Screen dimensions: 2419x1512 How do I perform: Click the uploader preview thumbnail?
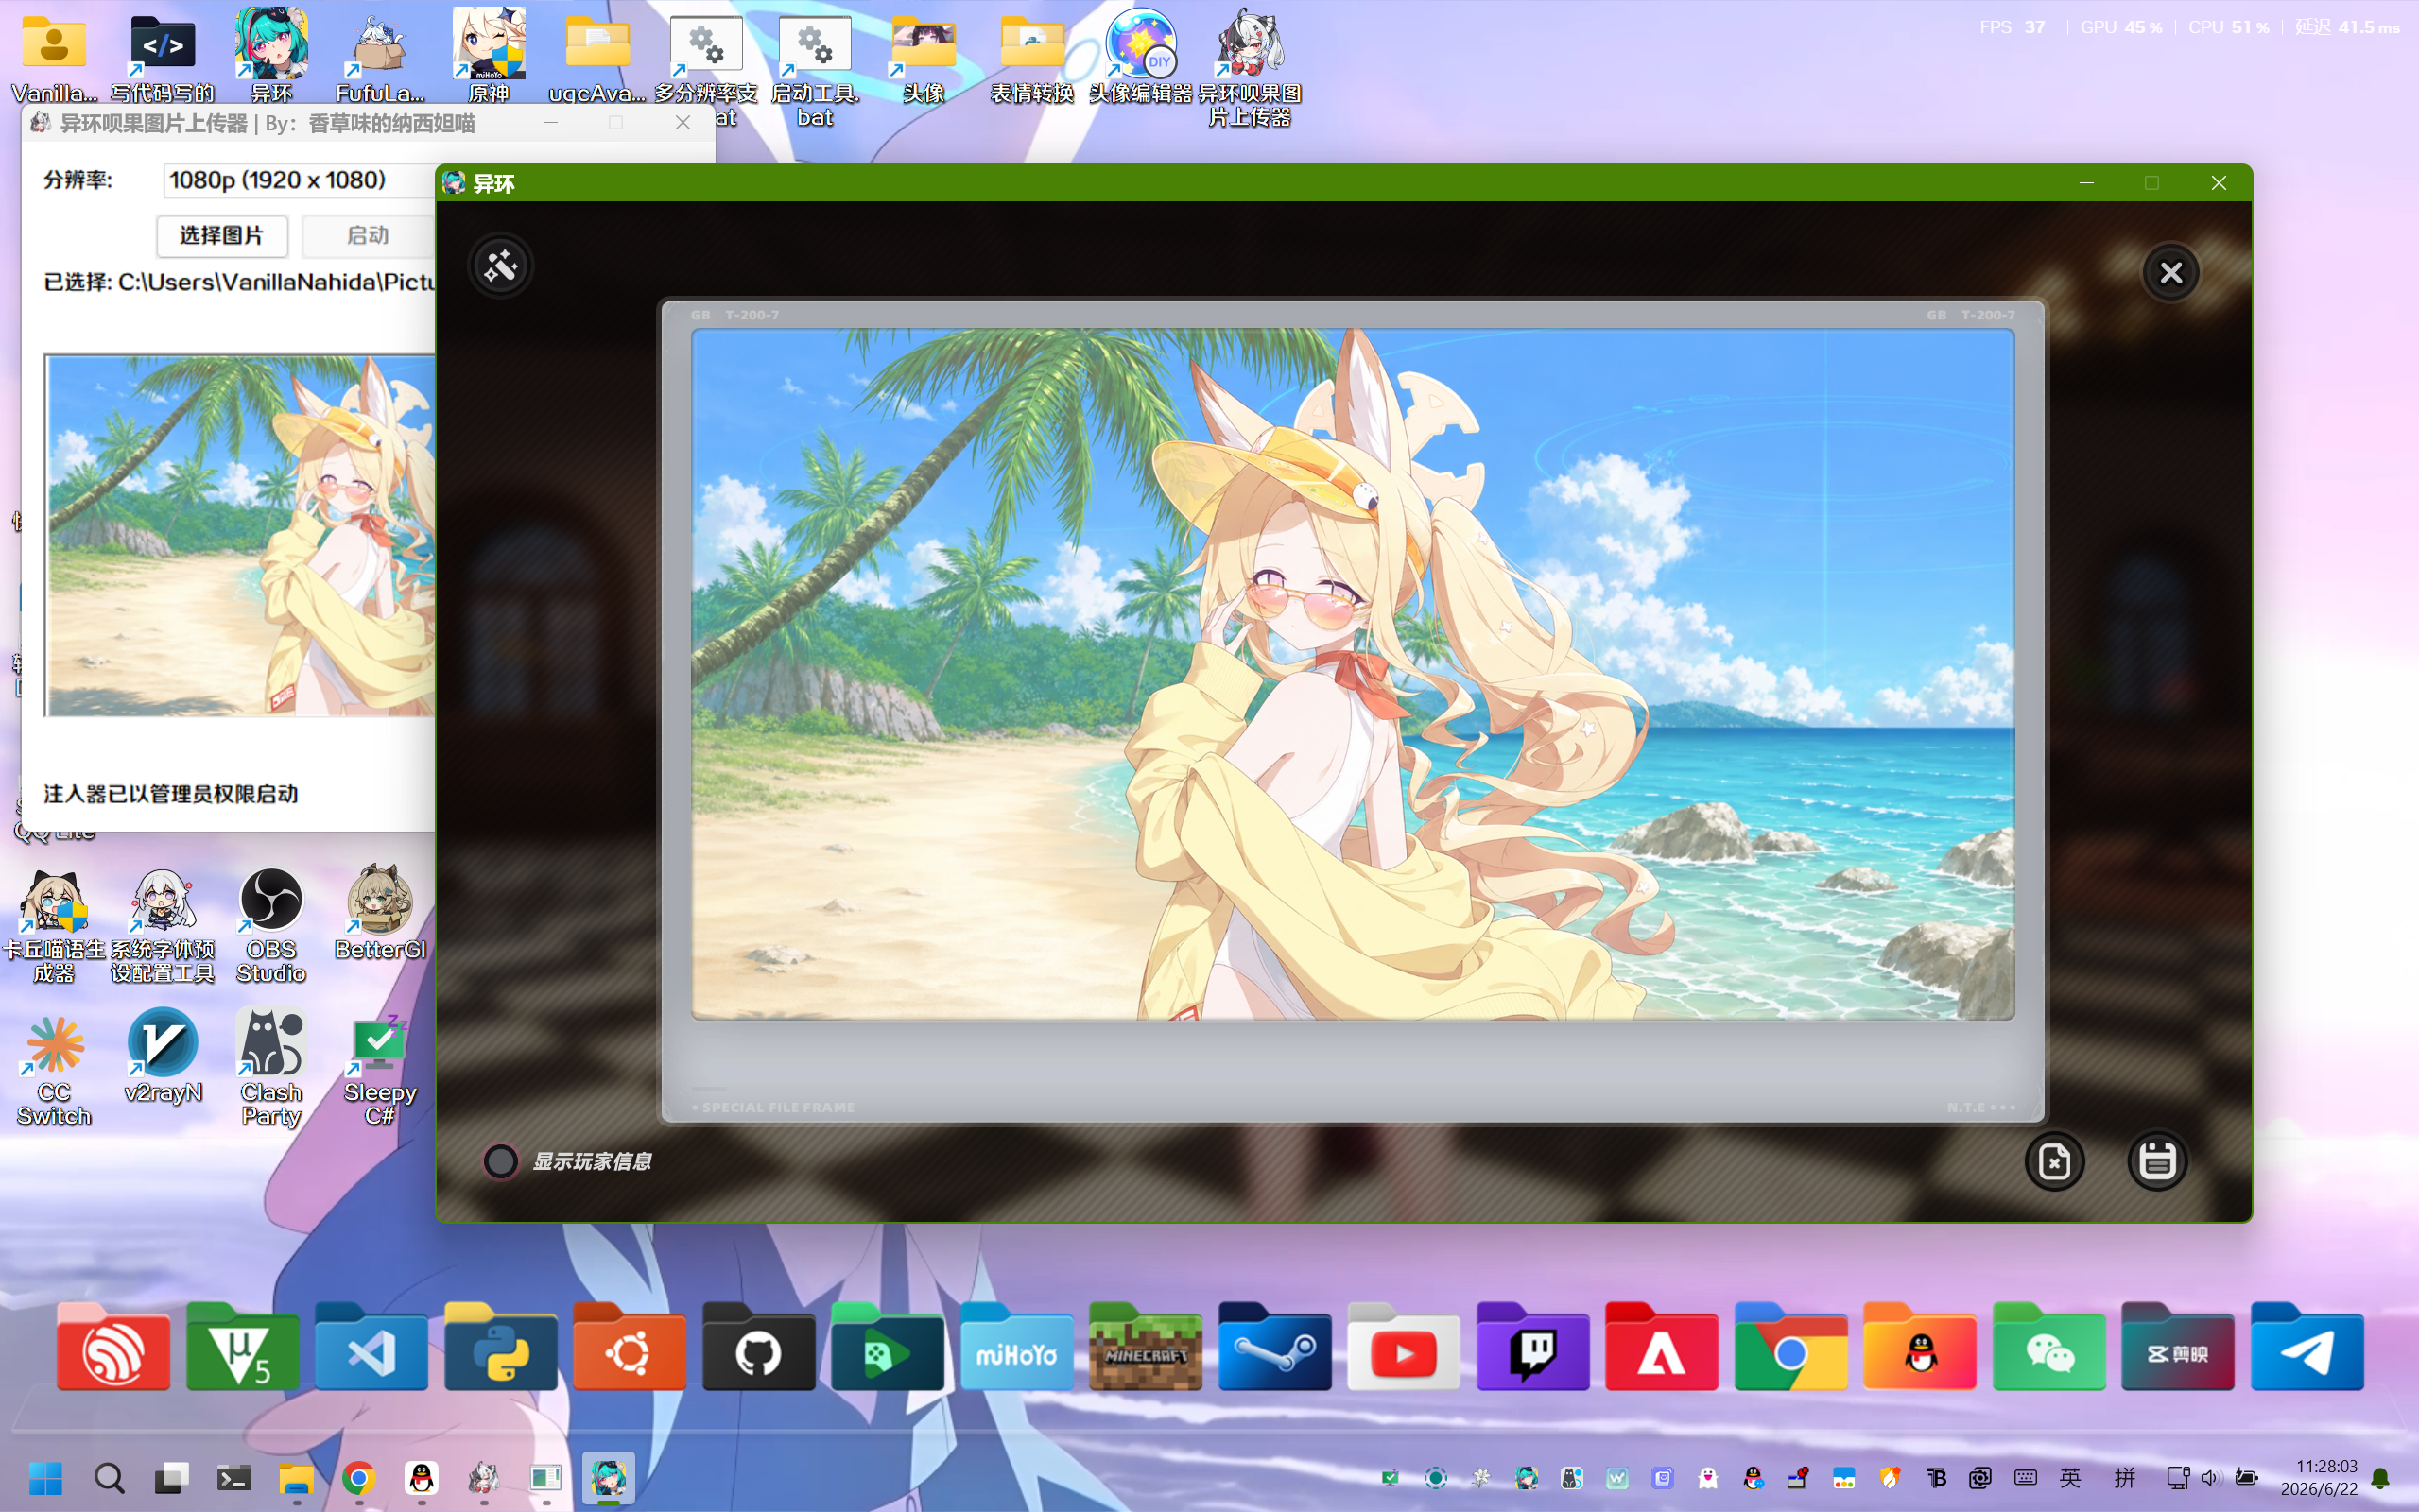coord(240,535)
